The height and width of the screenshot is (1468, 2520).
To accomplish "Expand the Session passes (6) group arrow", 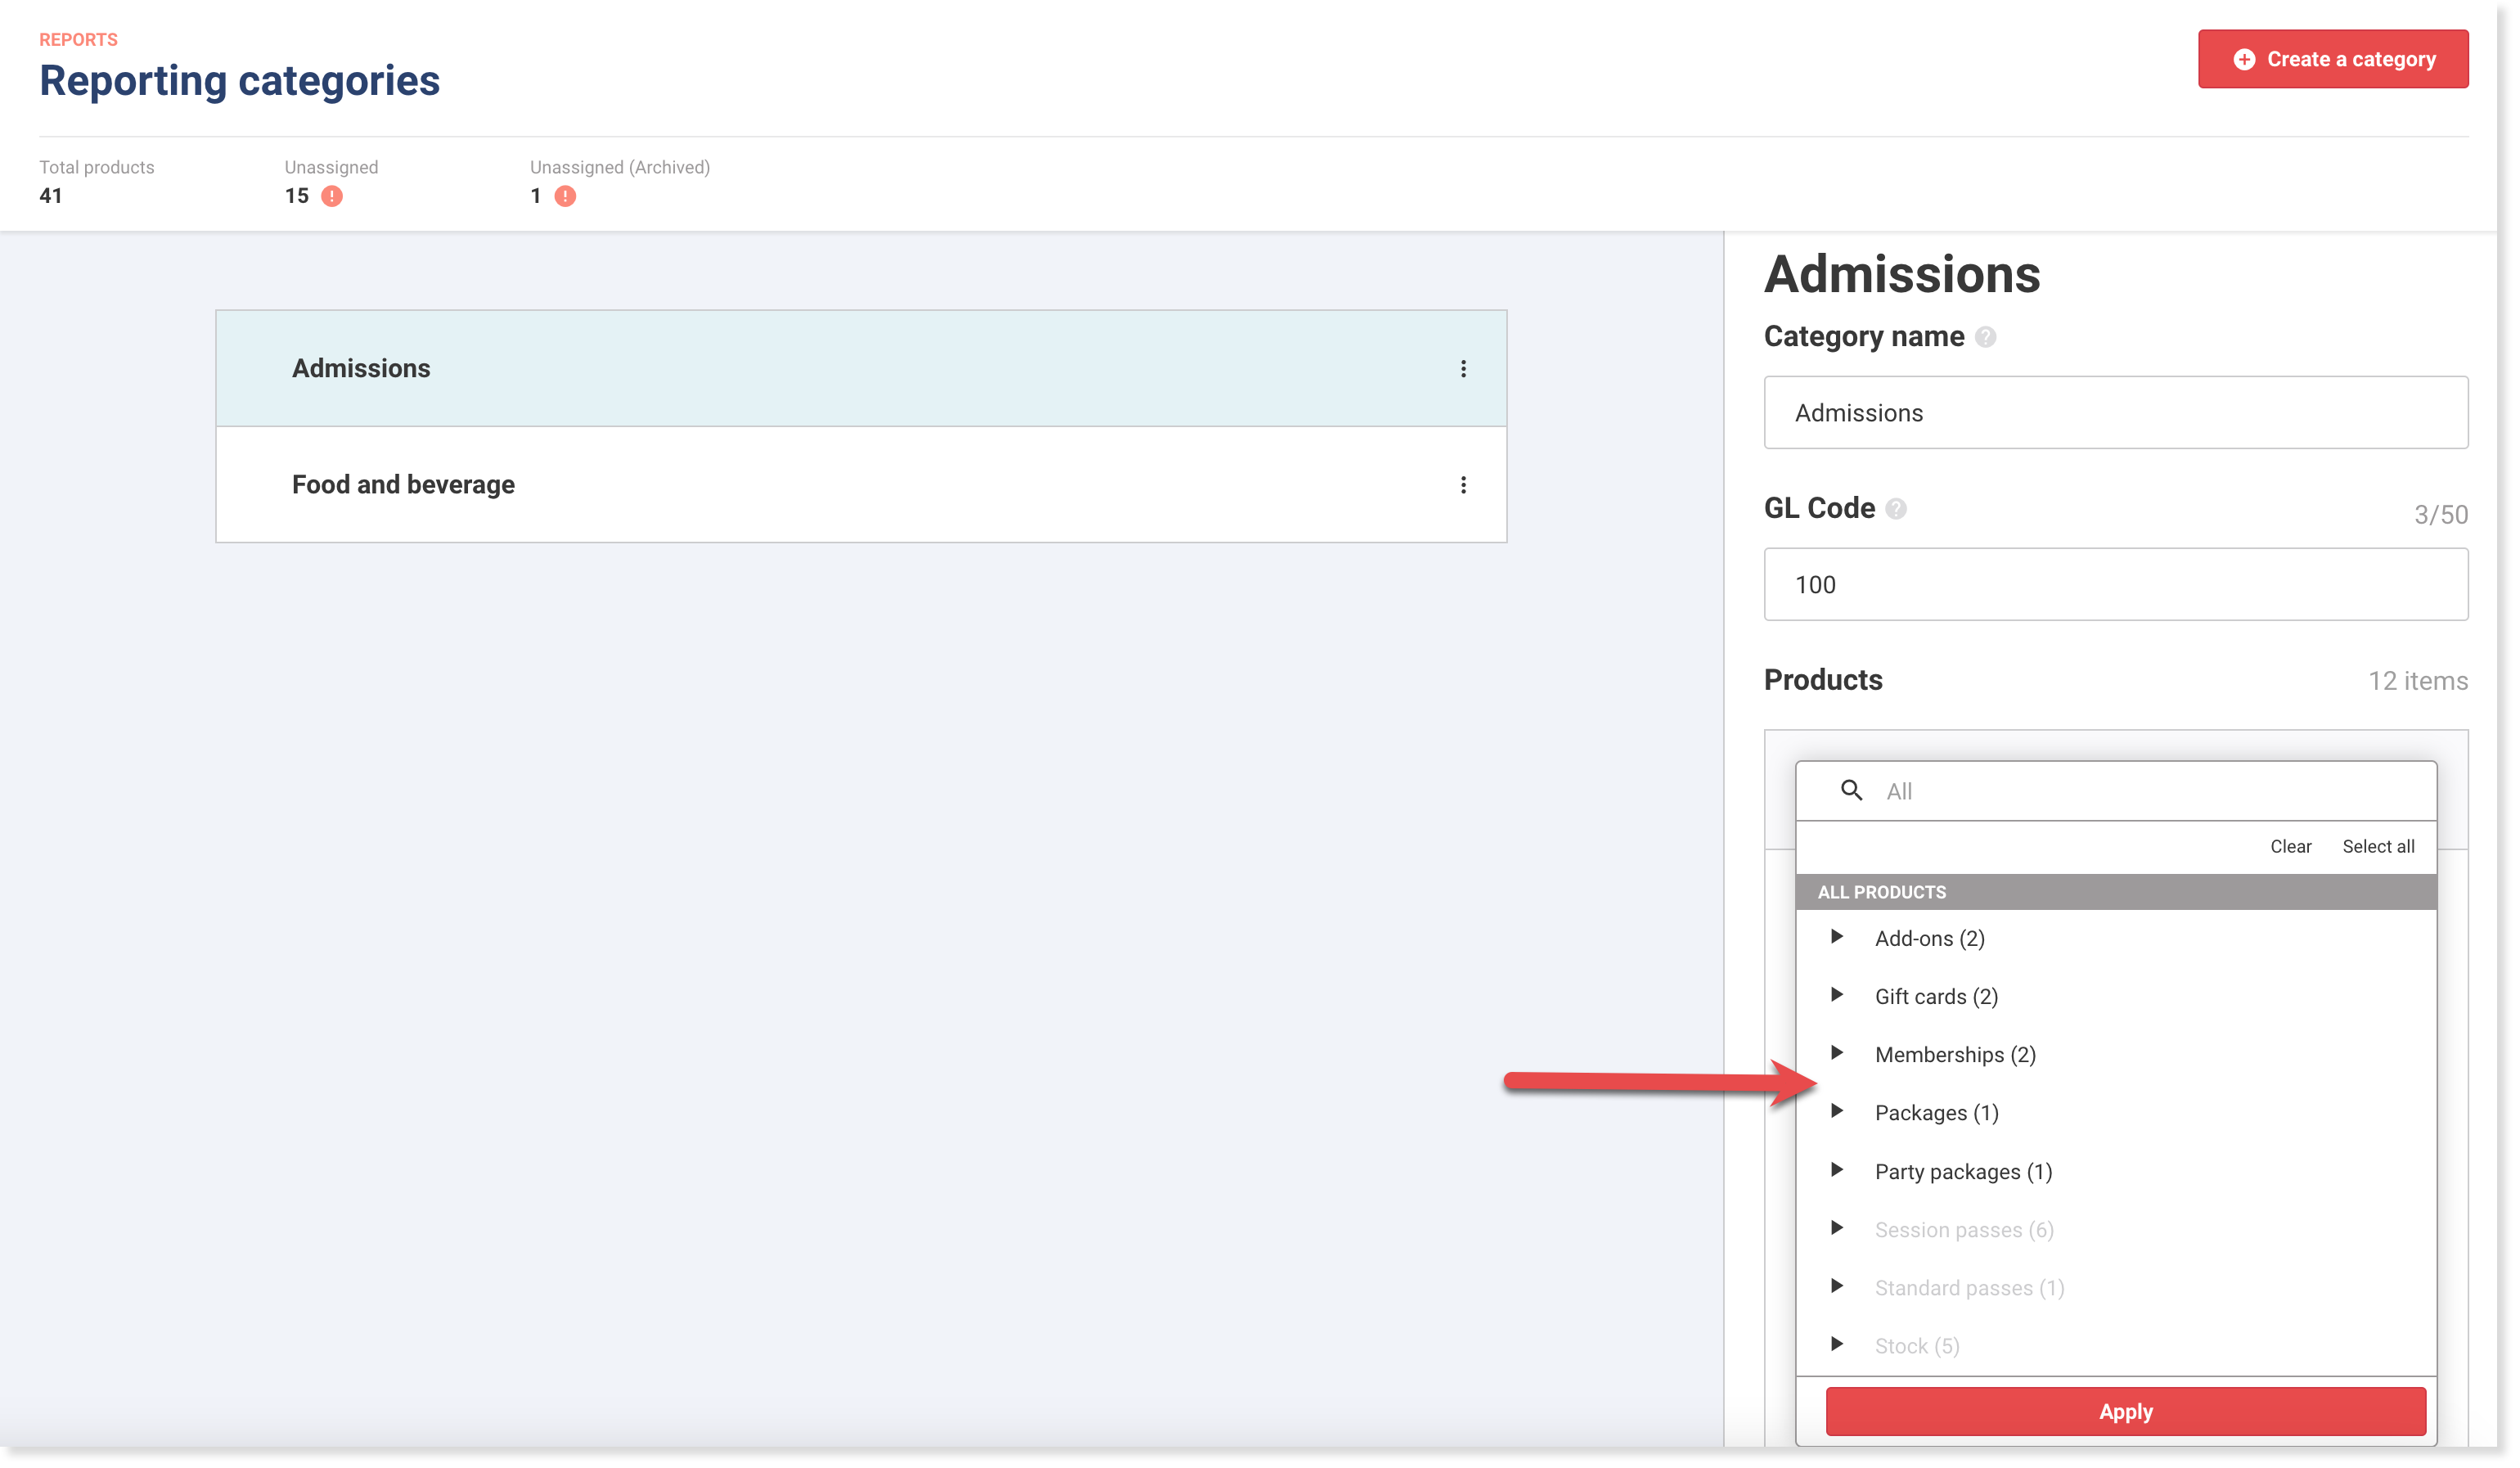I will tap(1837, 1228).
